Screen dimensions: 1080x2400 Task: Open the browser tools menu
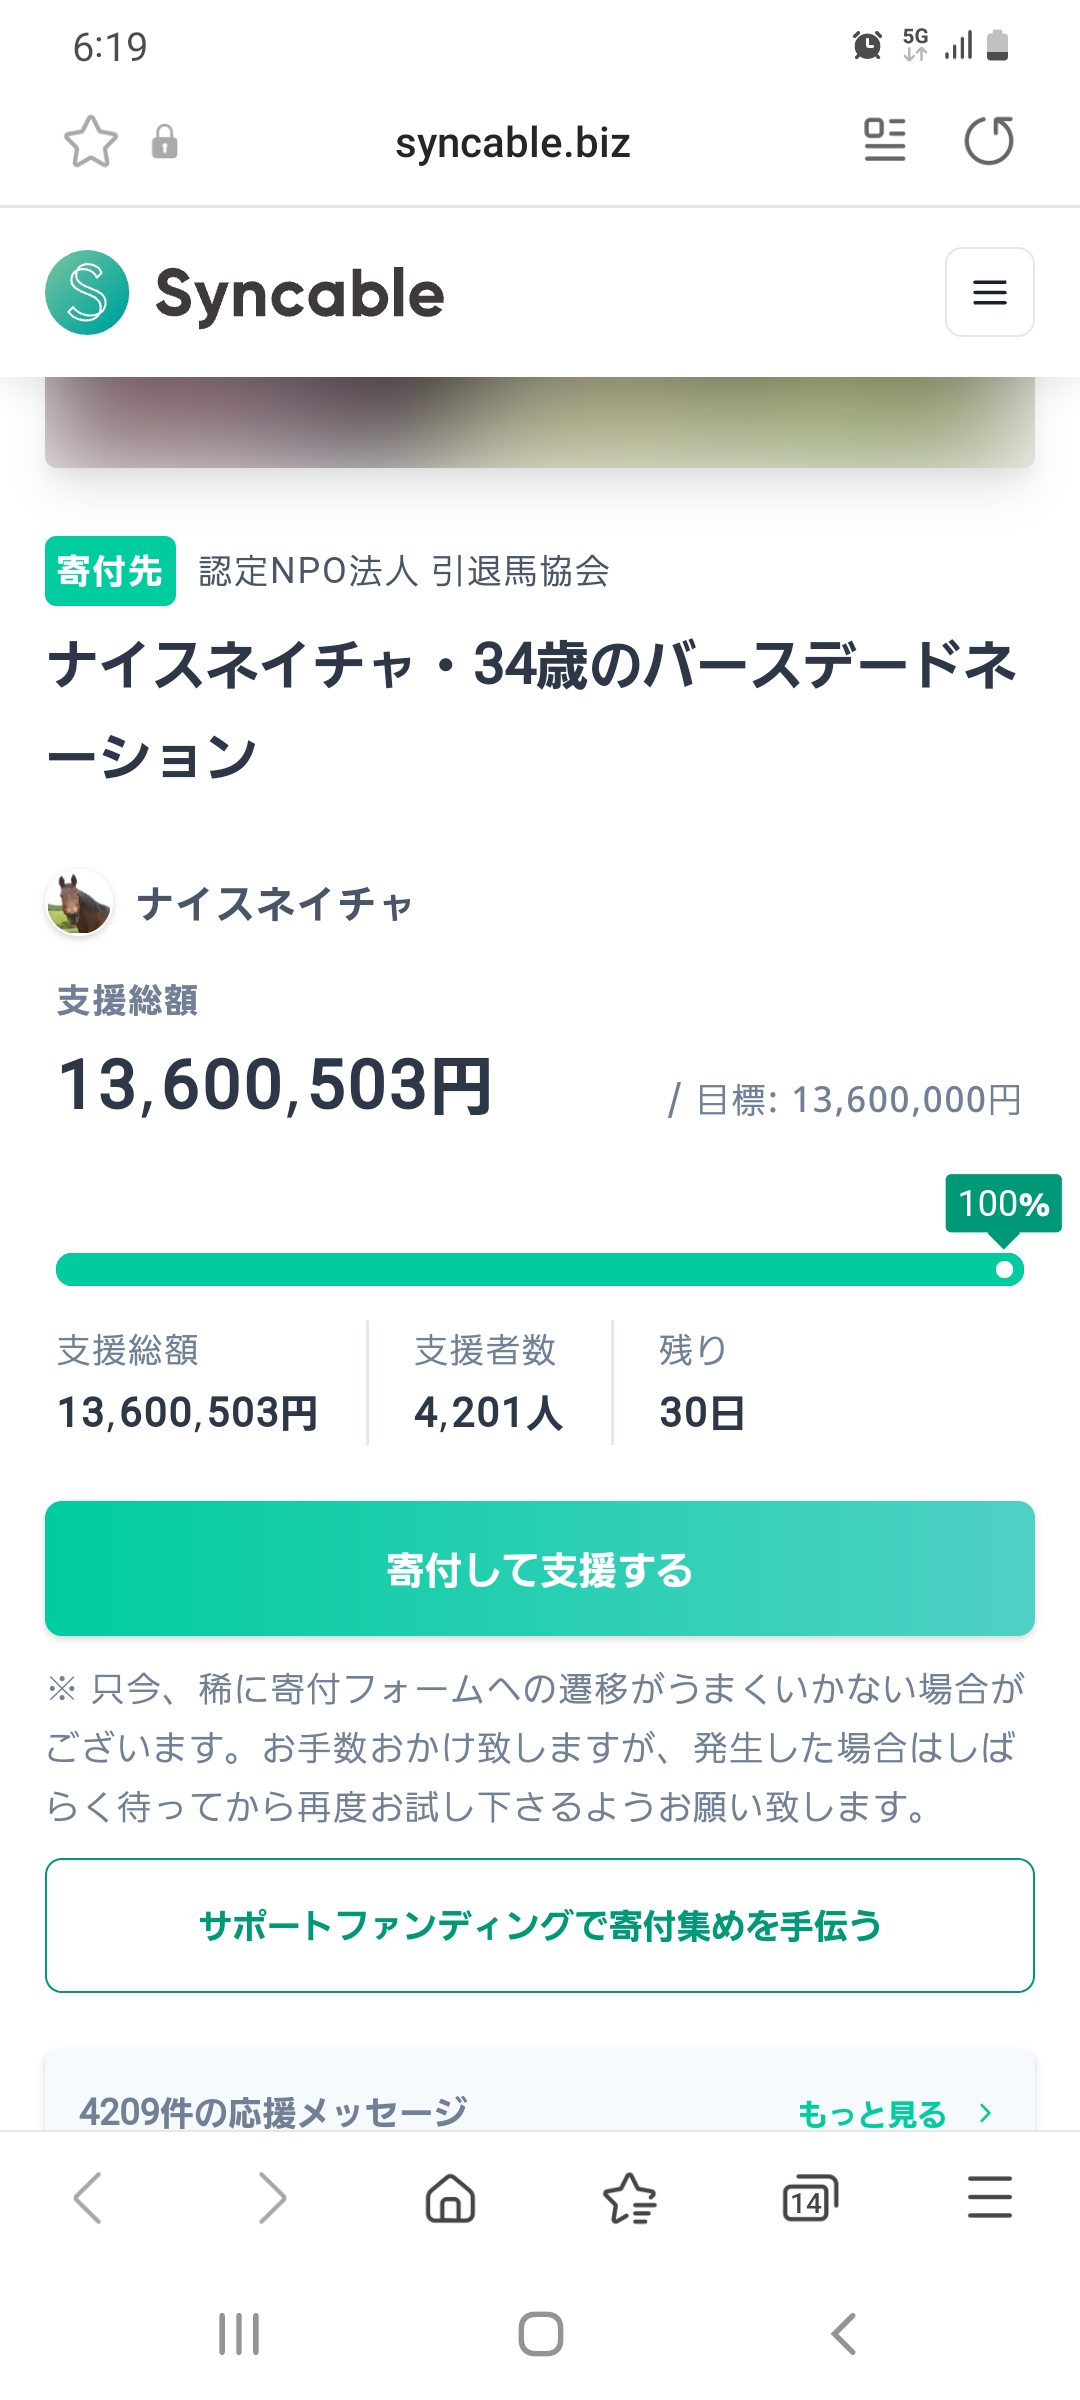tap(989, 2198)
